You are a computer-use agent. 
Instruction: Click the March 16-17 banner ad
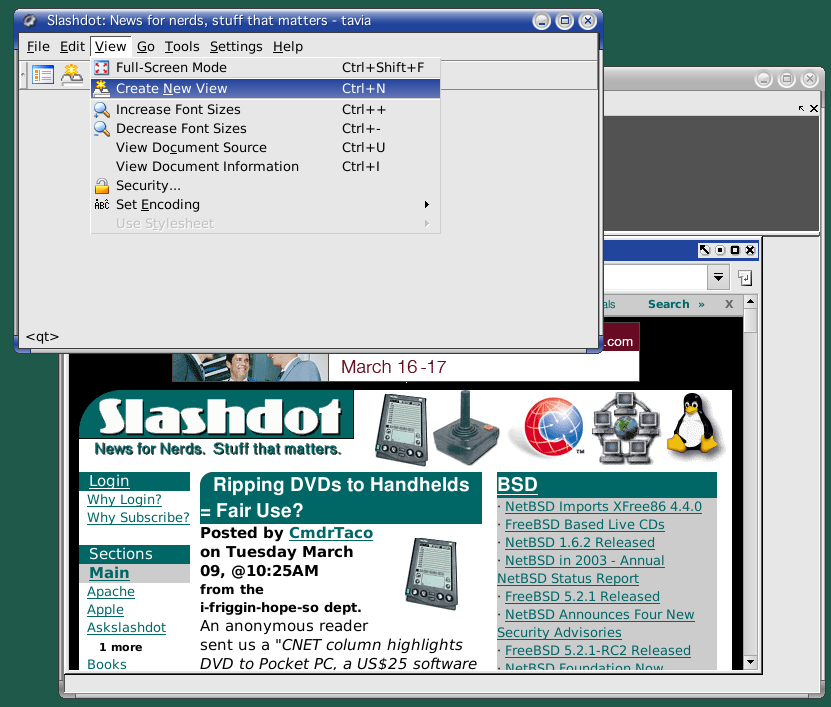point(406,367)
